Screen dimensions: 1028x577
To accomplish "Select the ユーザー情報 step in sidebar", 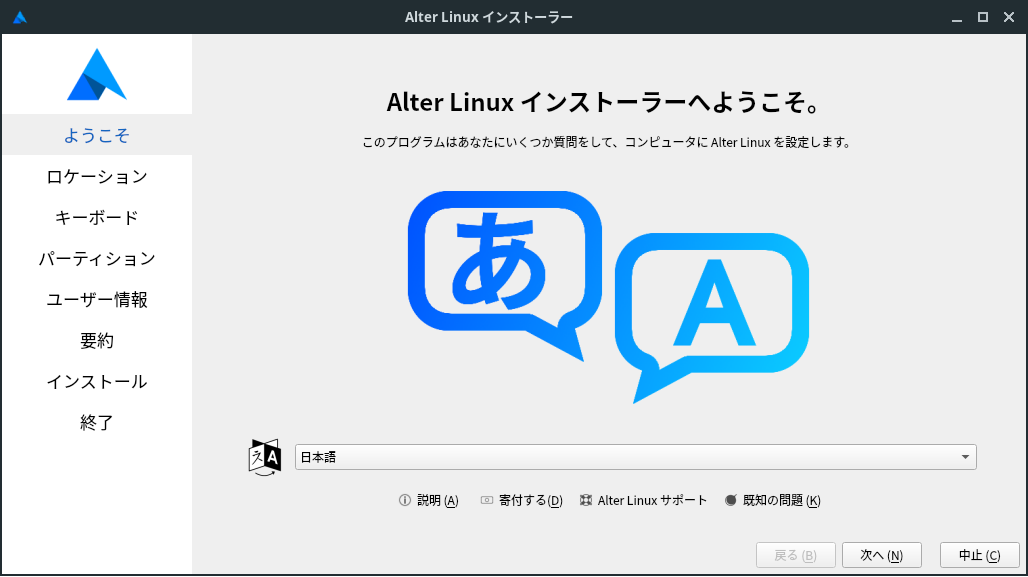I will (97, 300).
